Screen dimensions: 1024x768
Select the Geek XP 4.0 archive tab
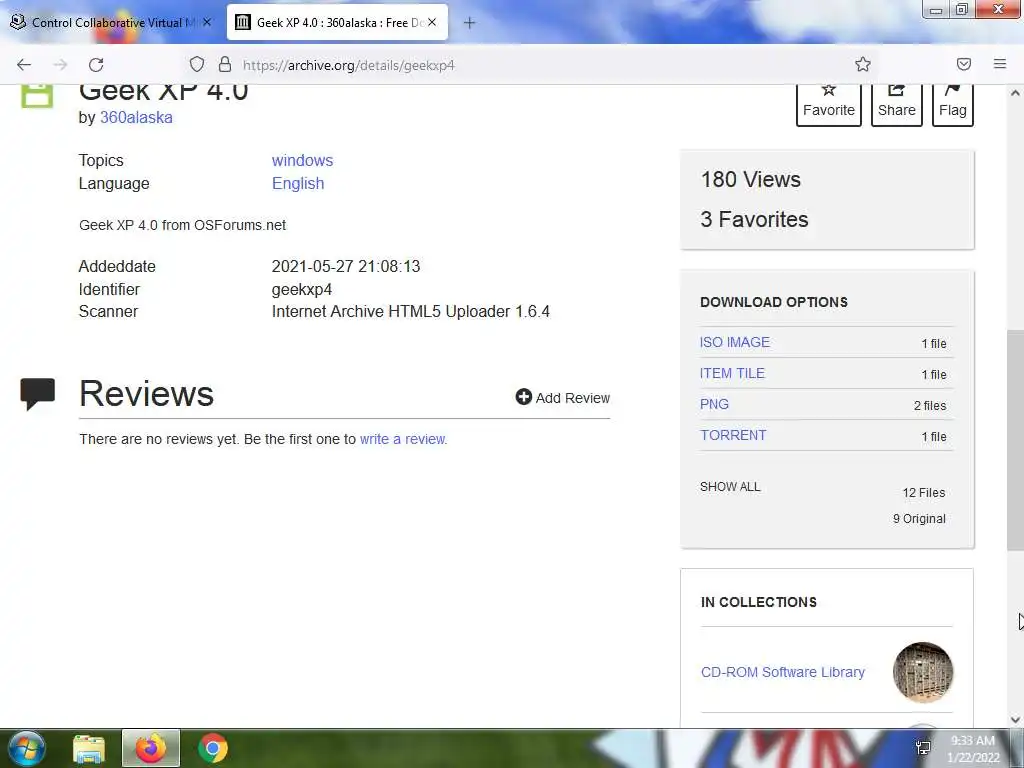(338, 22)
